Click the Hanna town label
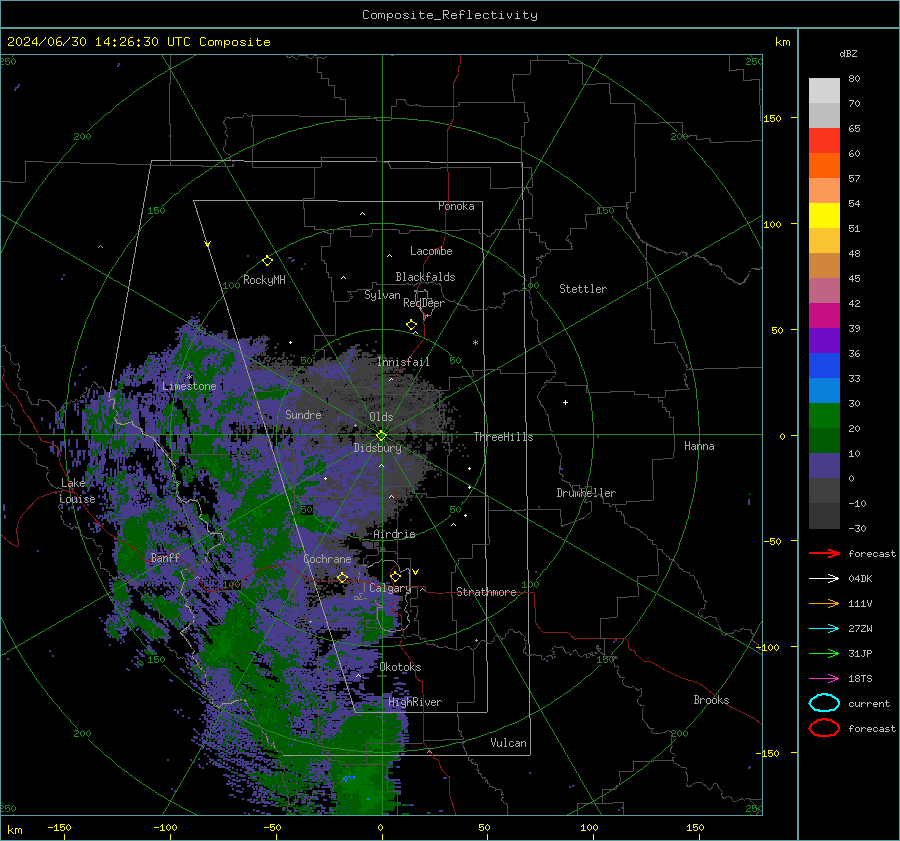Image resolution: width=900 pixels, height=841 pixels. [699, 446]
